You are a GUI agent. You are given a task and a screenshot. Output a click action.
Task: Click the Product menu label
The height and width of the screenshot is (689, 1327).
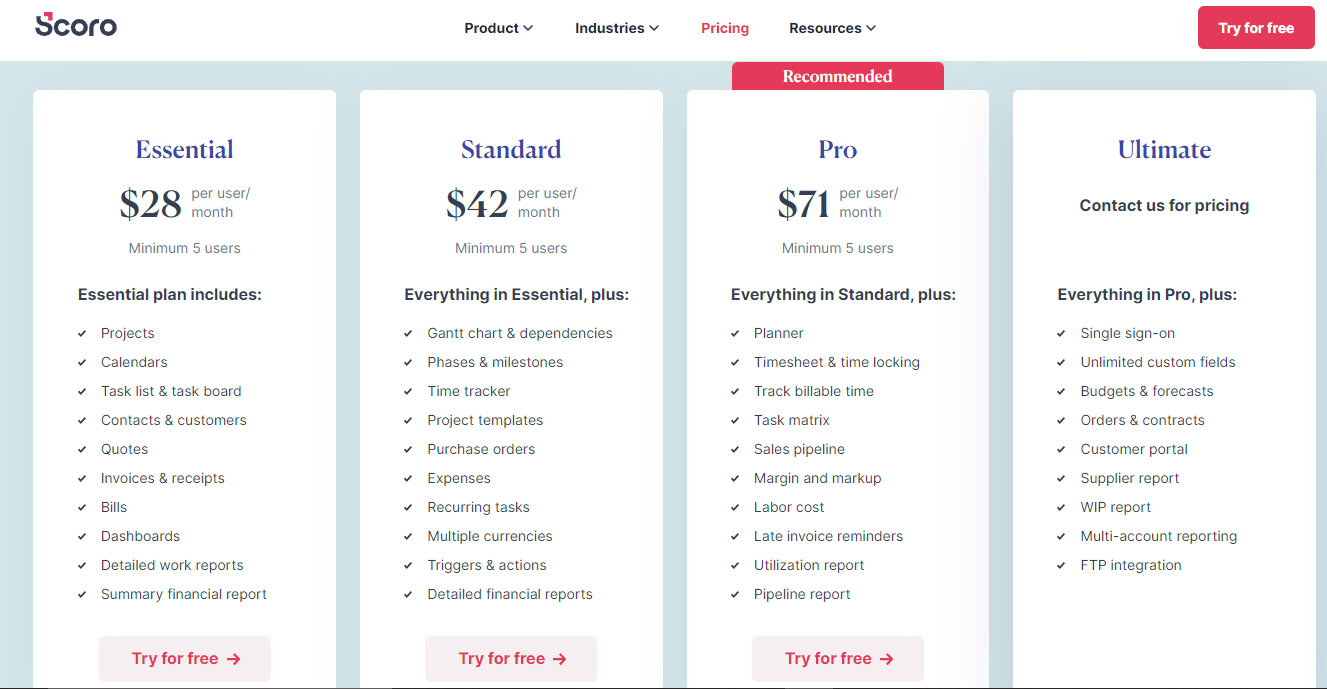(x=491, y=28)
